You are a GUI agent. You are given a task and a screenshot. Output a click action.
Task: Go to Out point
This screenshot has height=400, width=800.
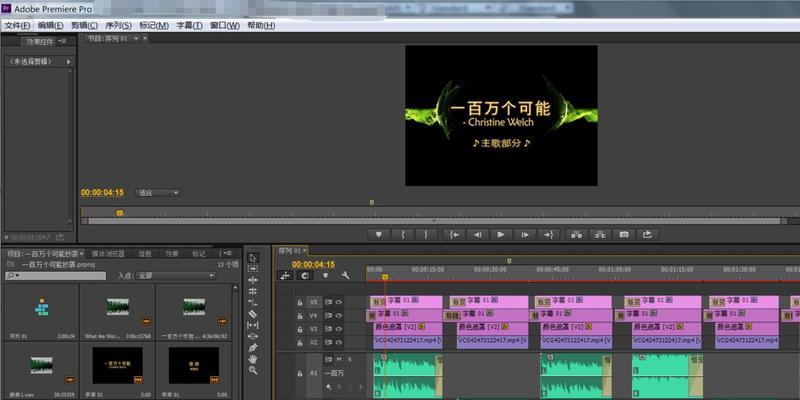[548, 235]
